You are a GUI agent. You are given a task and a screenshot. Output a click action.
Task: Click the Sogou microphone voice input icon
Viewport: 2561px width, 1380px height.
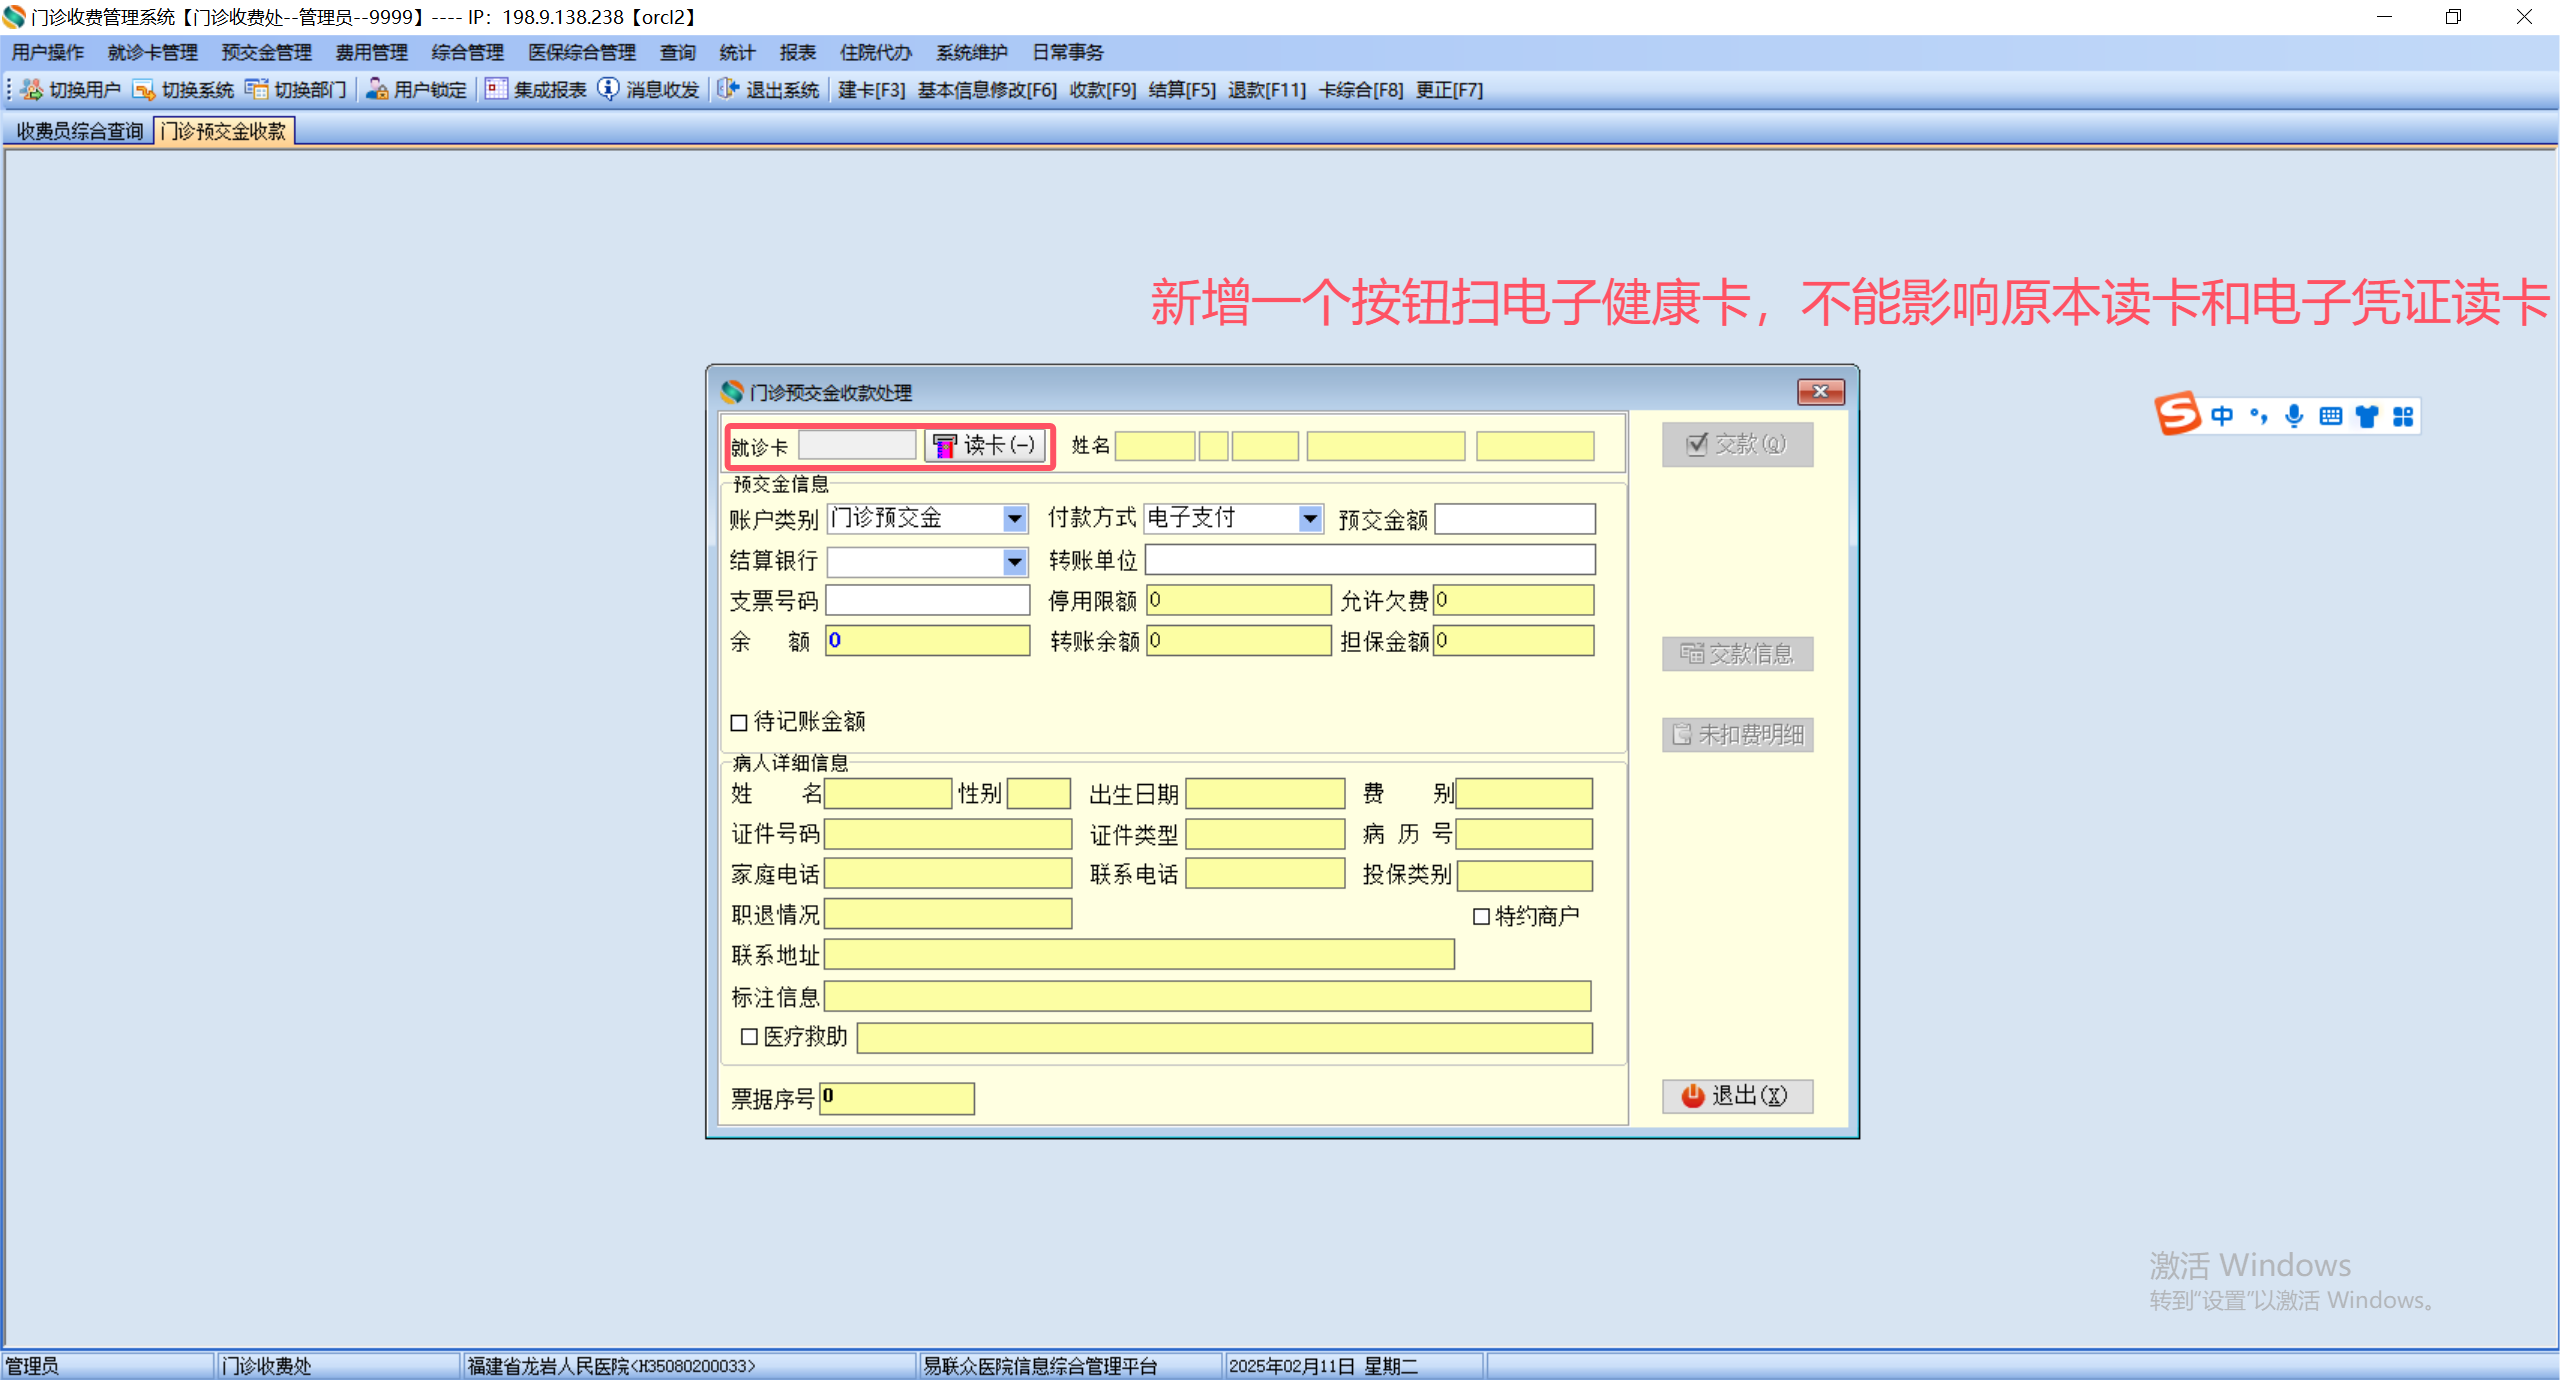tap(2294, 416)
